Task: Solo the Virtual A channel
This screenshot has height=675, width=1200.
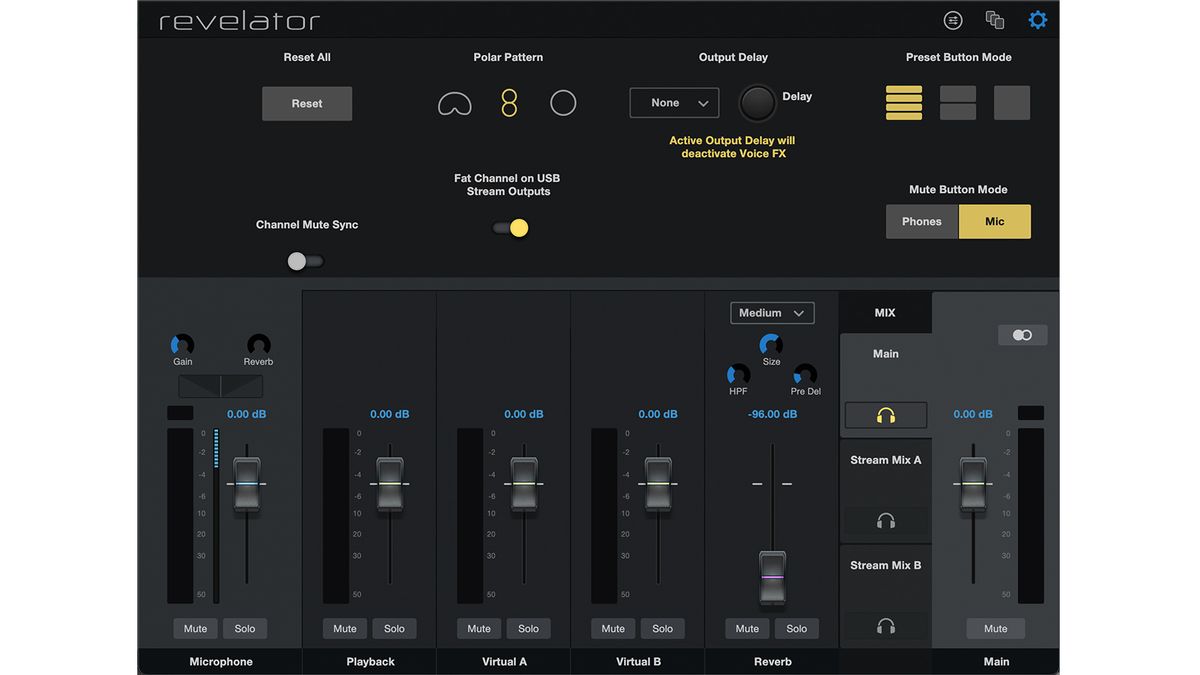Action: coord(529,629)
